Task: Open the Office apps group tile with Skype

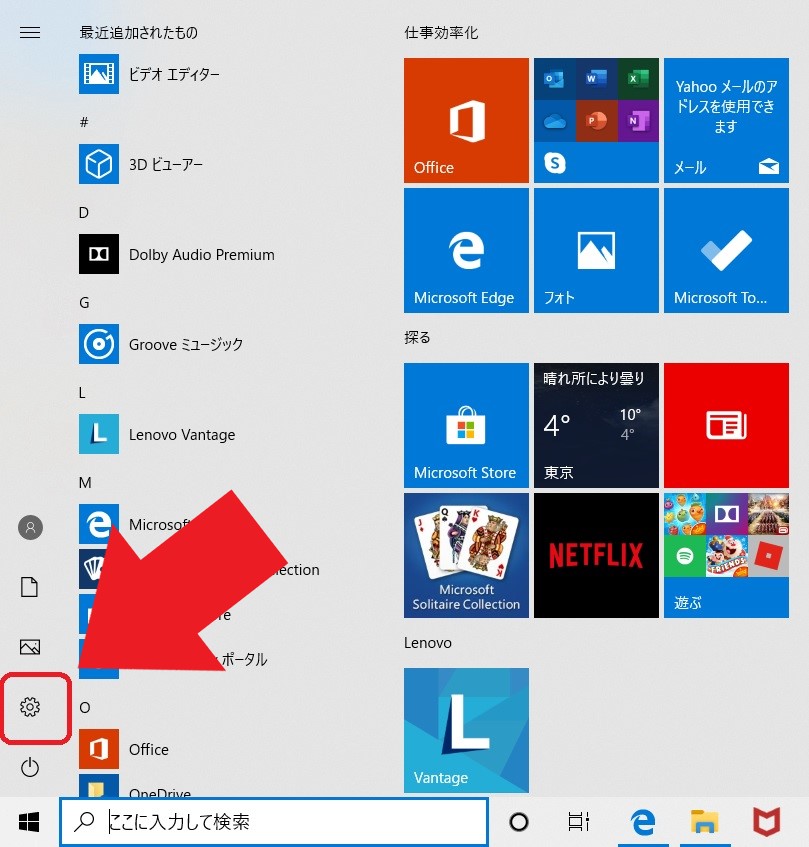Action: click(596, 120)
